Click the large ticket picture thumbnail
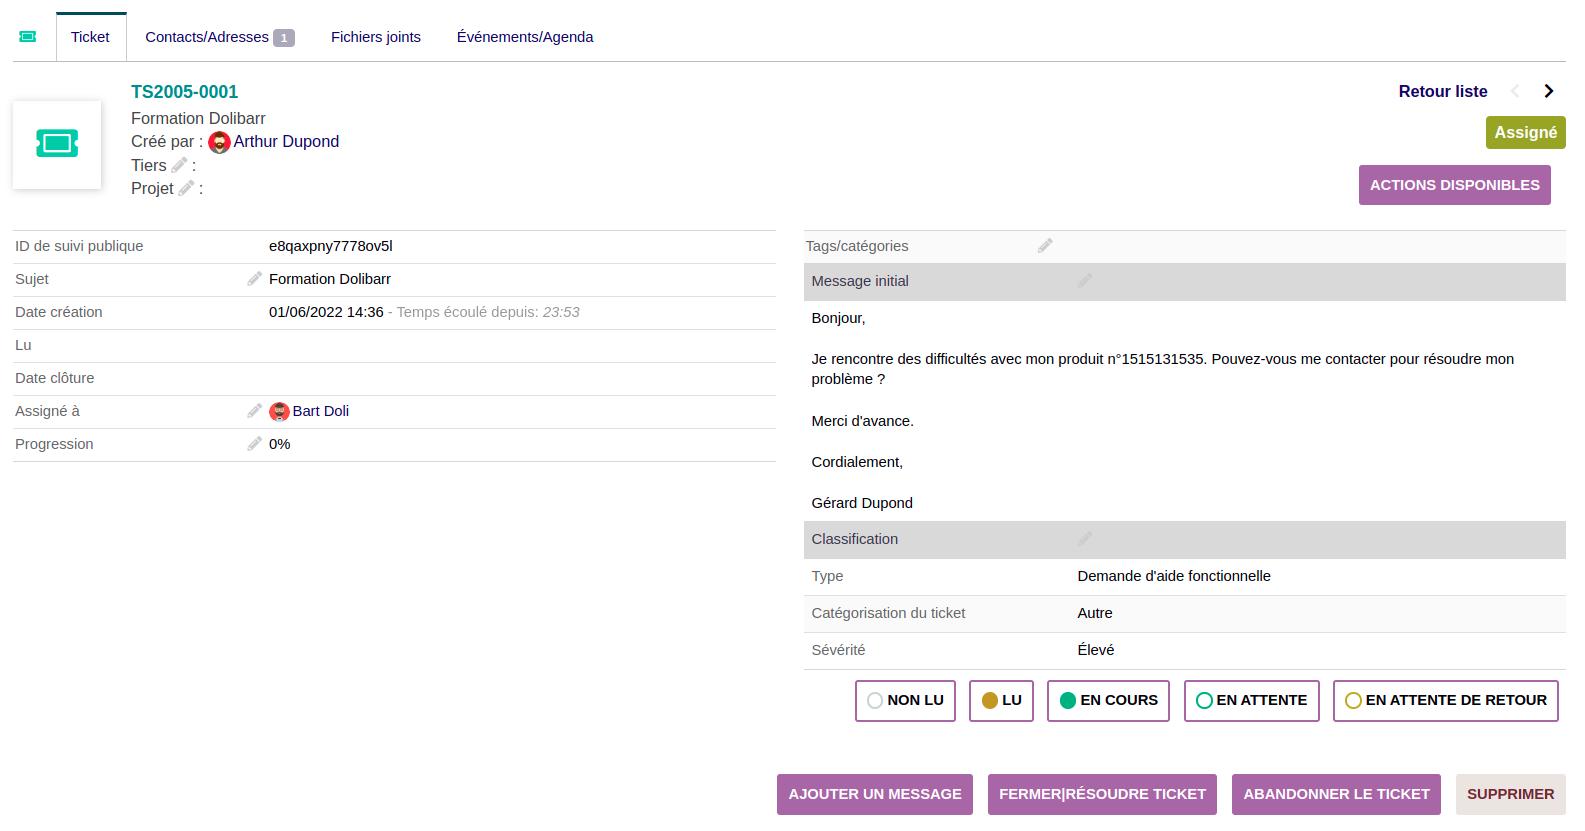This screenshot has width=1585, height=831. click(57, 144)
